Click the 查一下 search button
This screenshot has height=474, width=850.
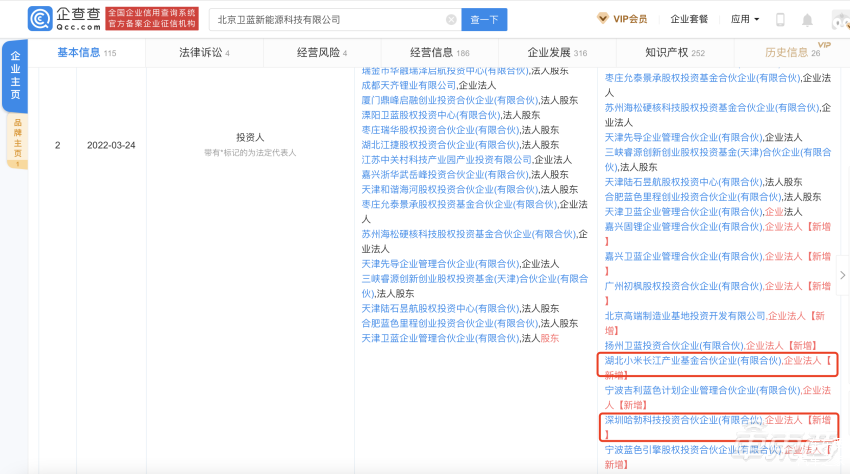(484, 19)
